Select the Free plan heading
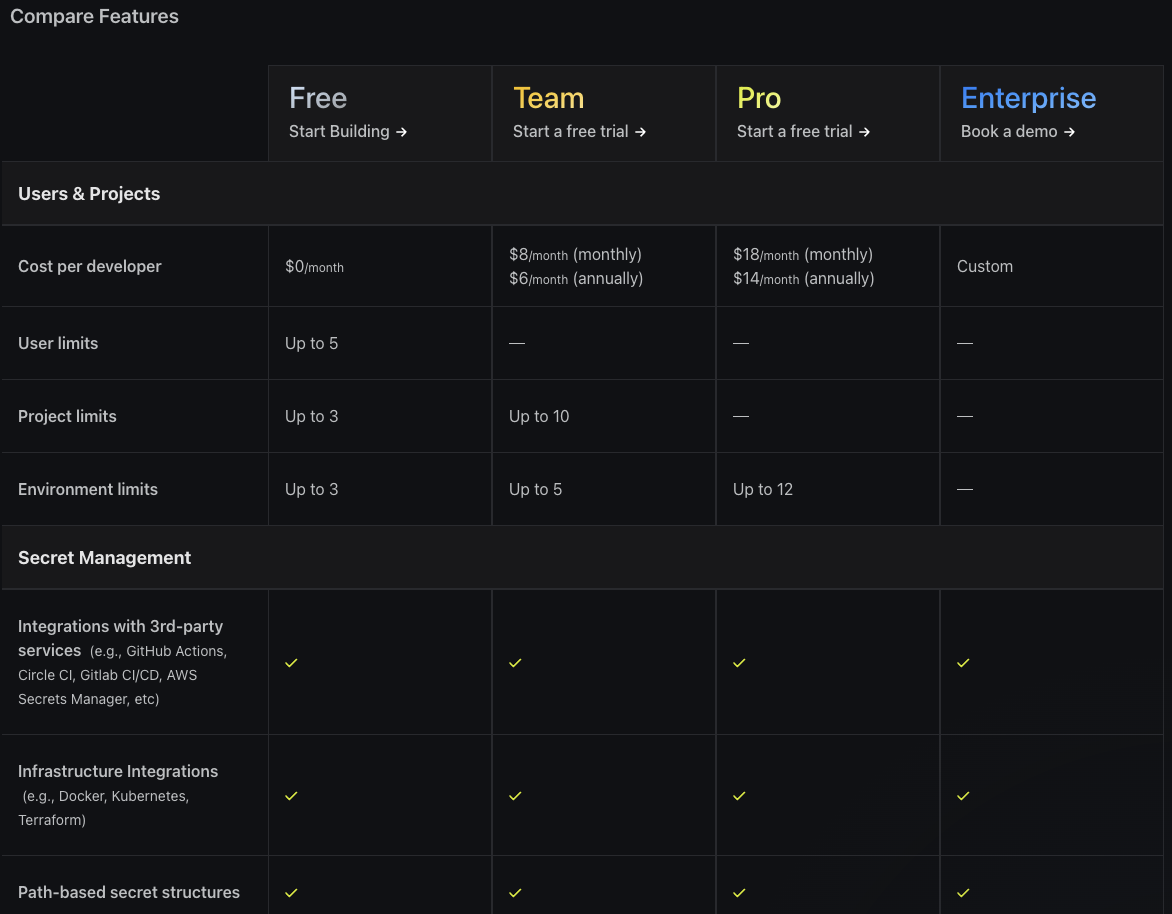Image resolution: width=1172 pixels, height=914 pixels. click(x=318, y=98)
